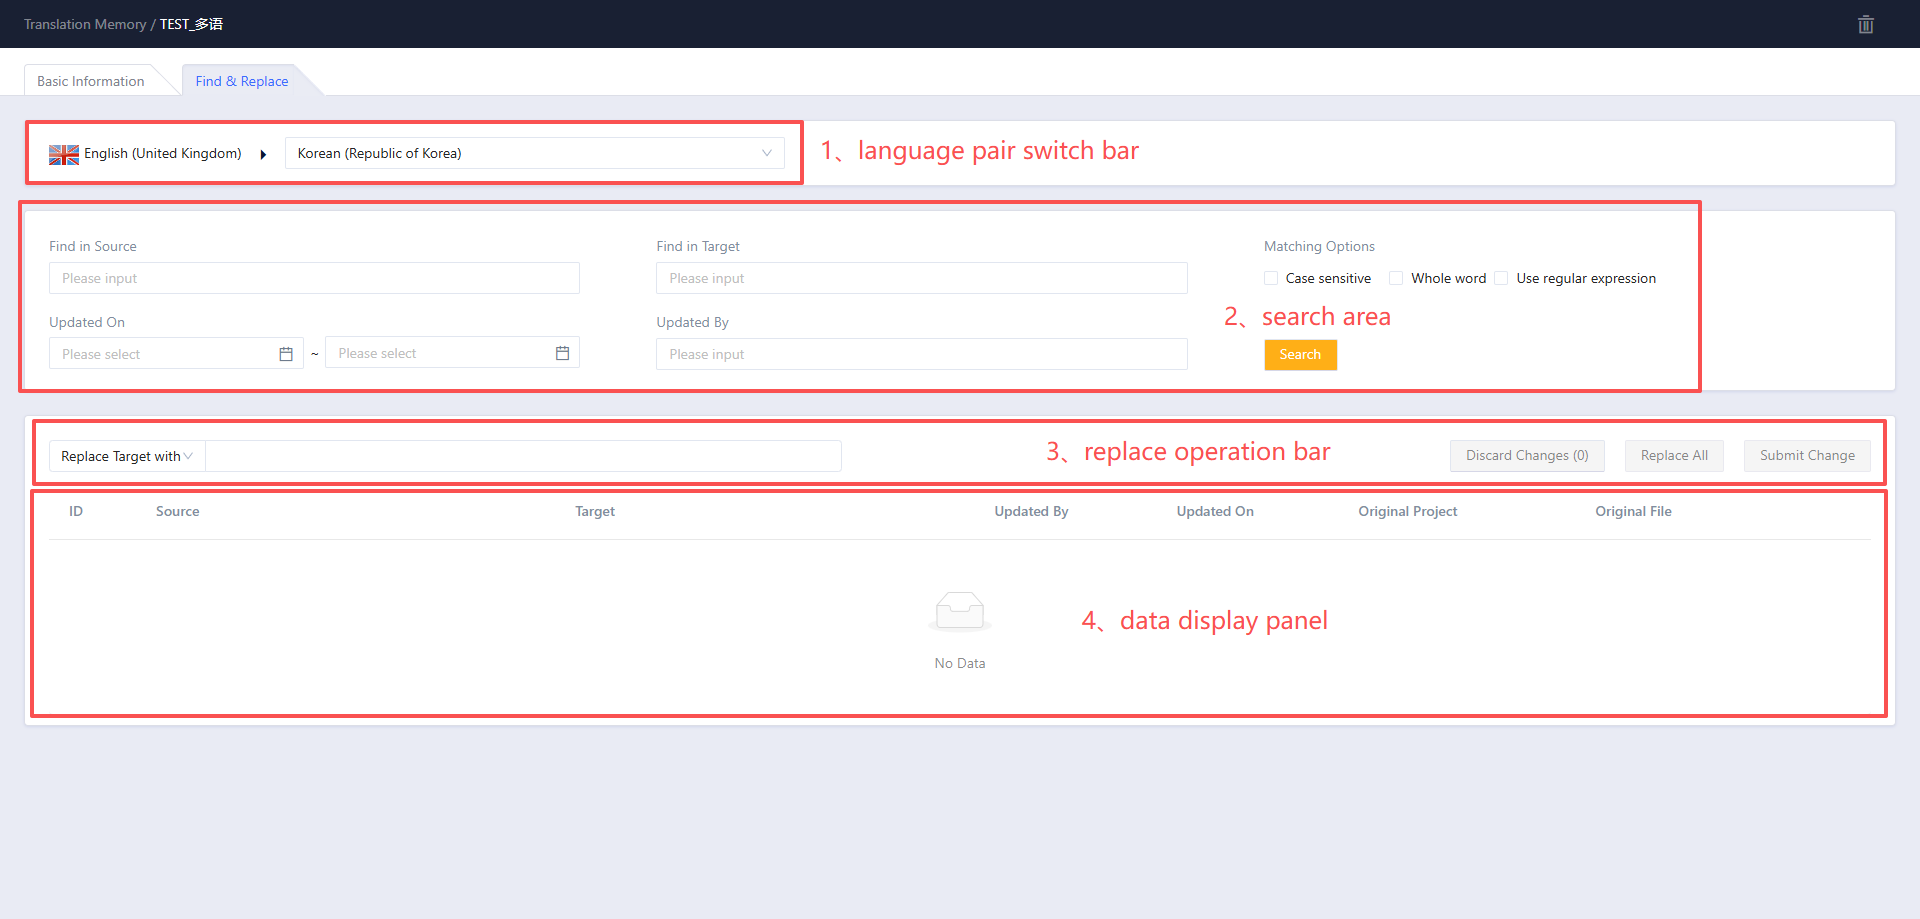The width and height of the screenshot is (1920, 919).
Task: Focus the Find in Source input field
Action: [314, 278]
